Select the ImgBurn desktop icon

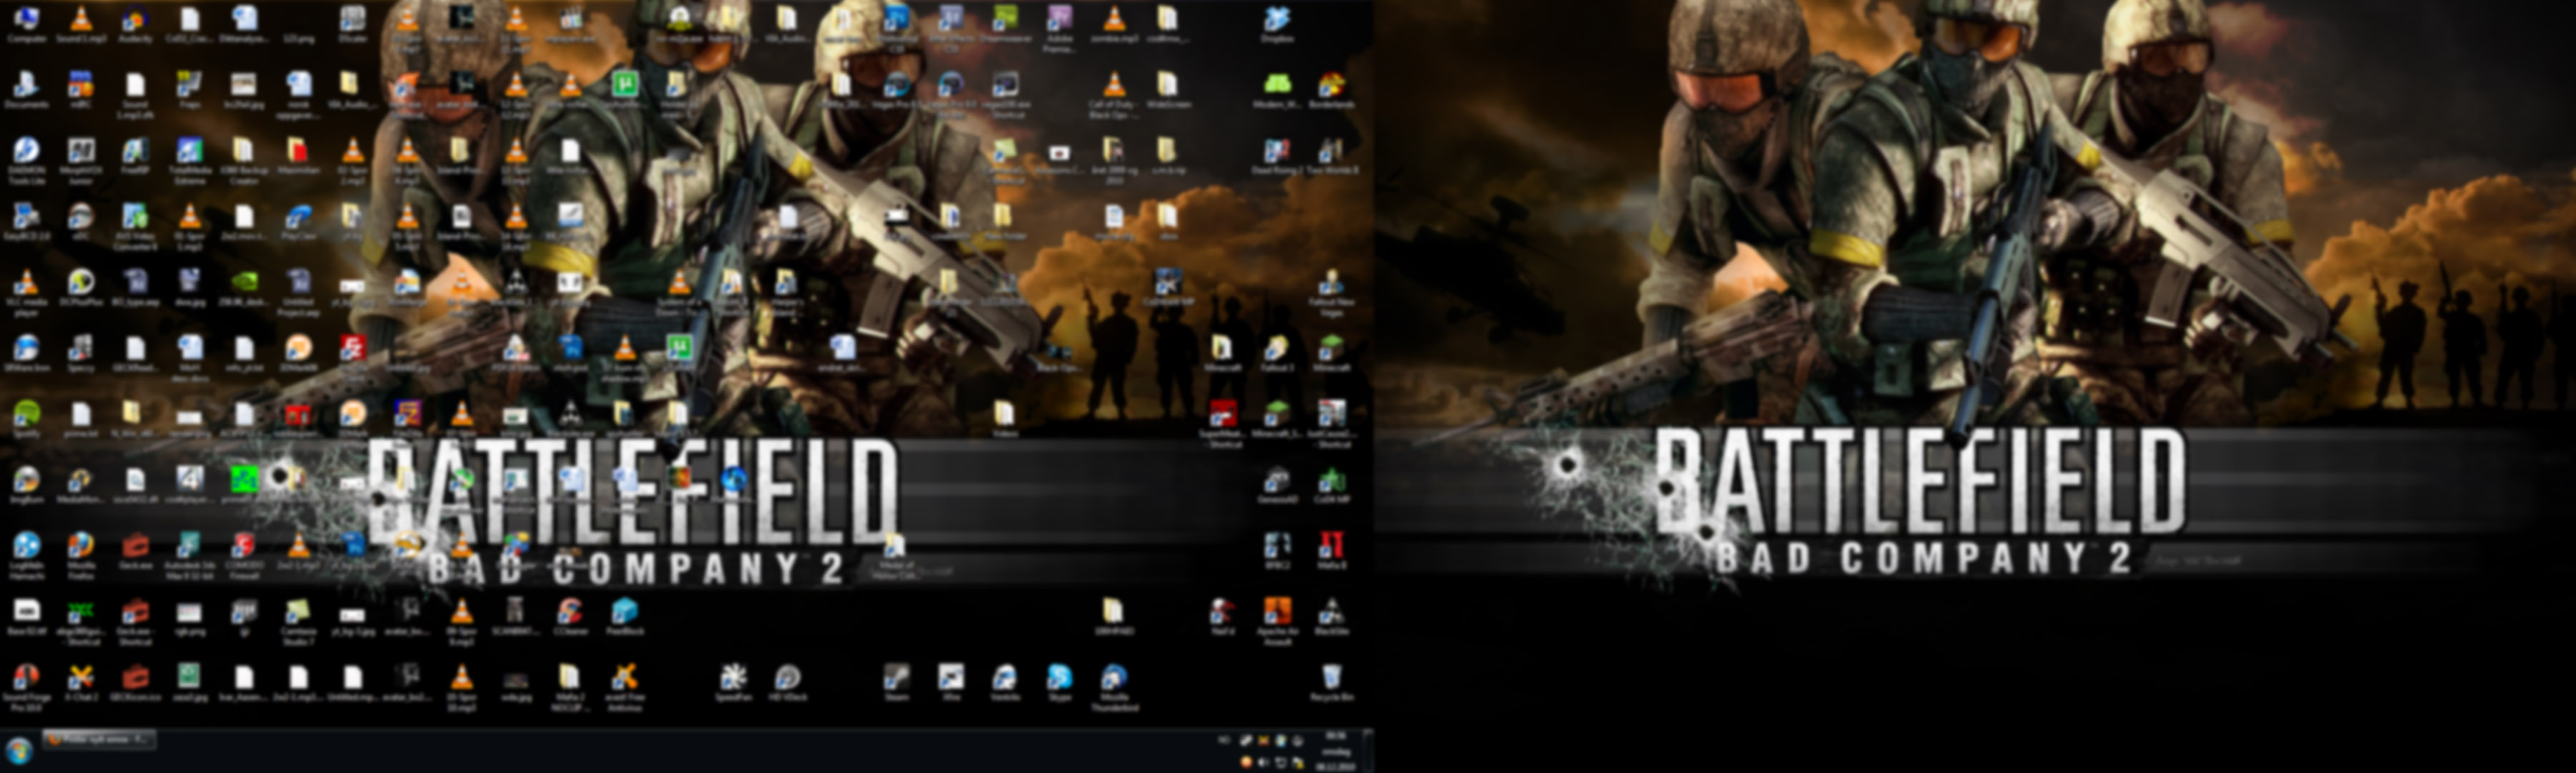click(27, 486)
